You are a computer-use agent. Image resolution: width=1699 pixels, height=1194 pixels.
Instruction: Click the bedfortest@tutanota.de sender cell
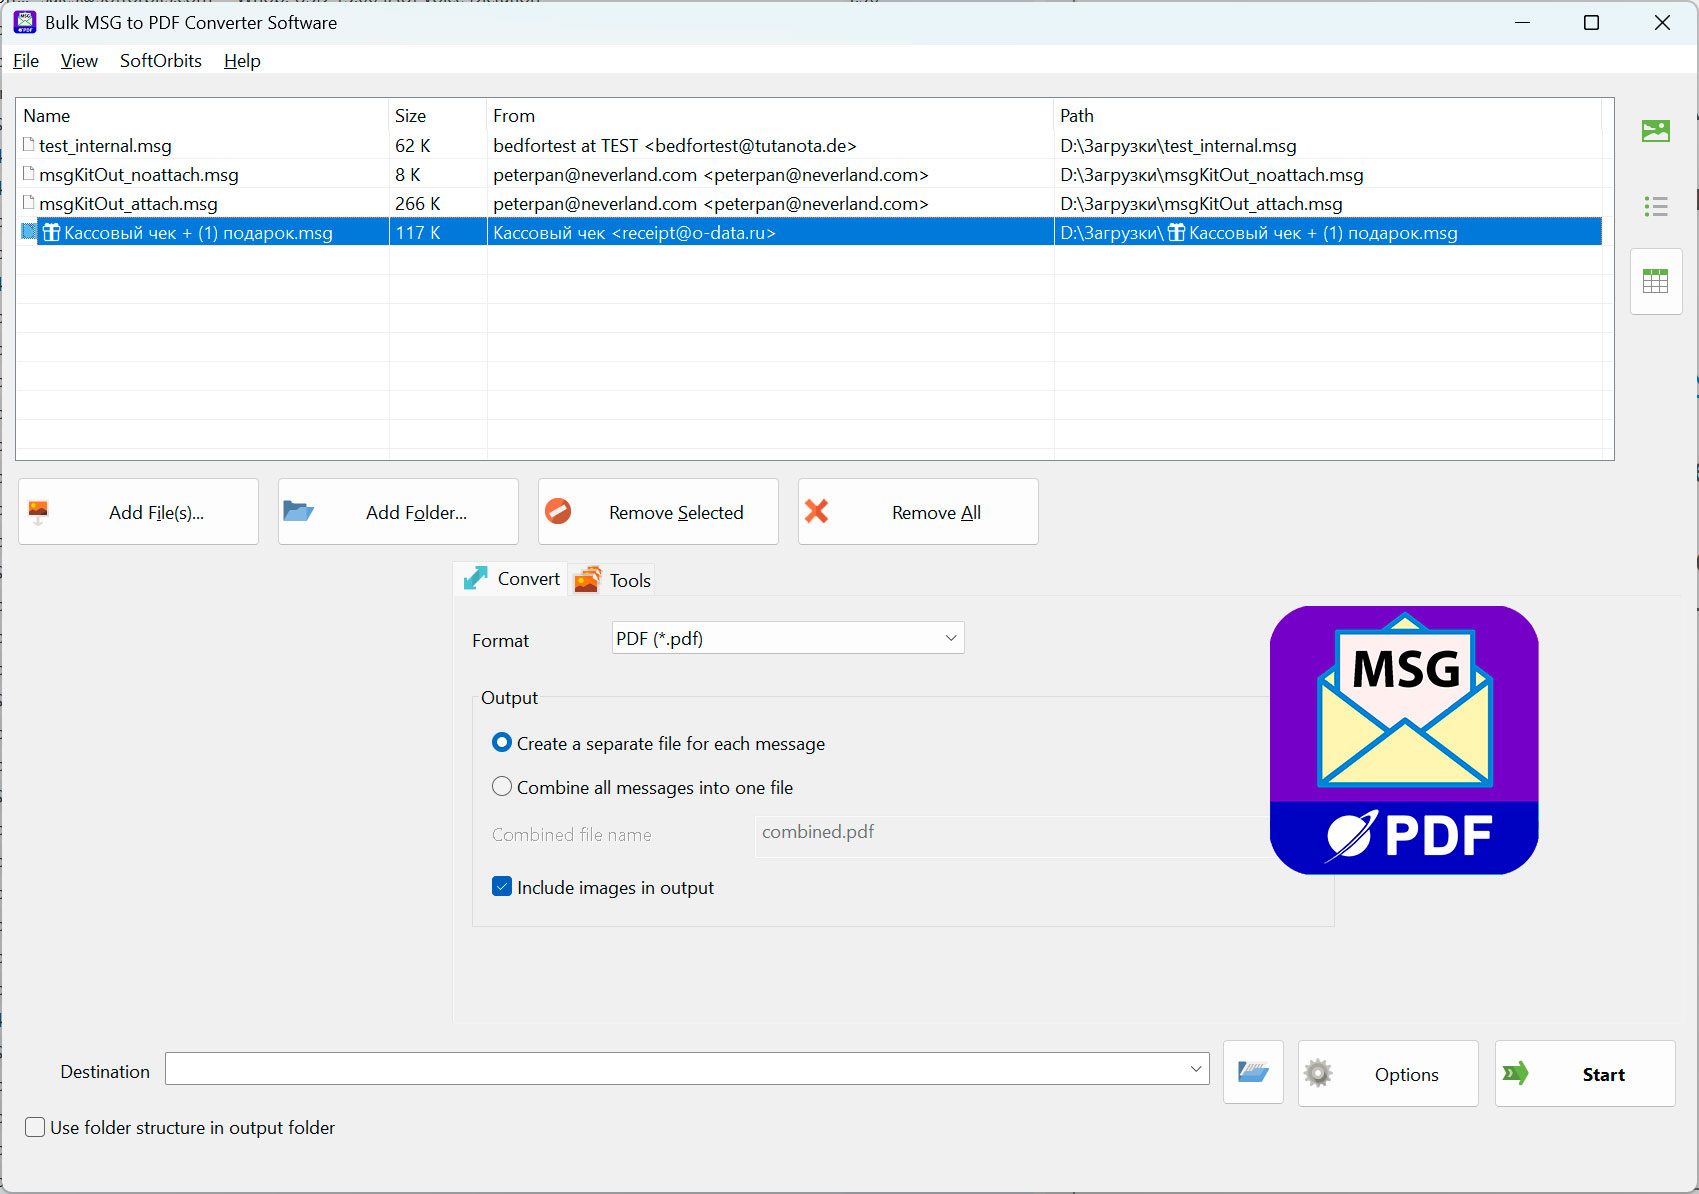coord(675,146)
